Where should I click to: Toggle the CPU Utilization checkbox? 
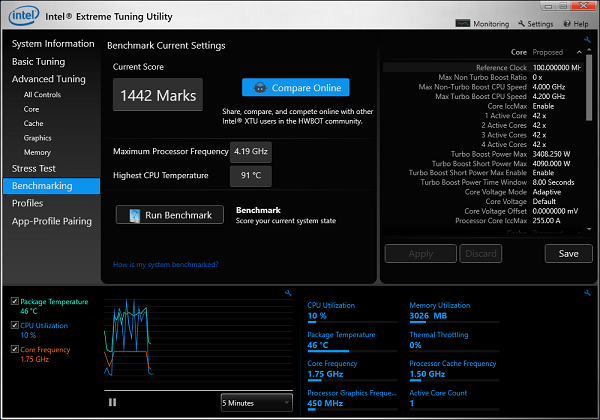click(15, 325)
